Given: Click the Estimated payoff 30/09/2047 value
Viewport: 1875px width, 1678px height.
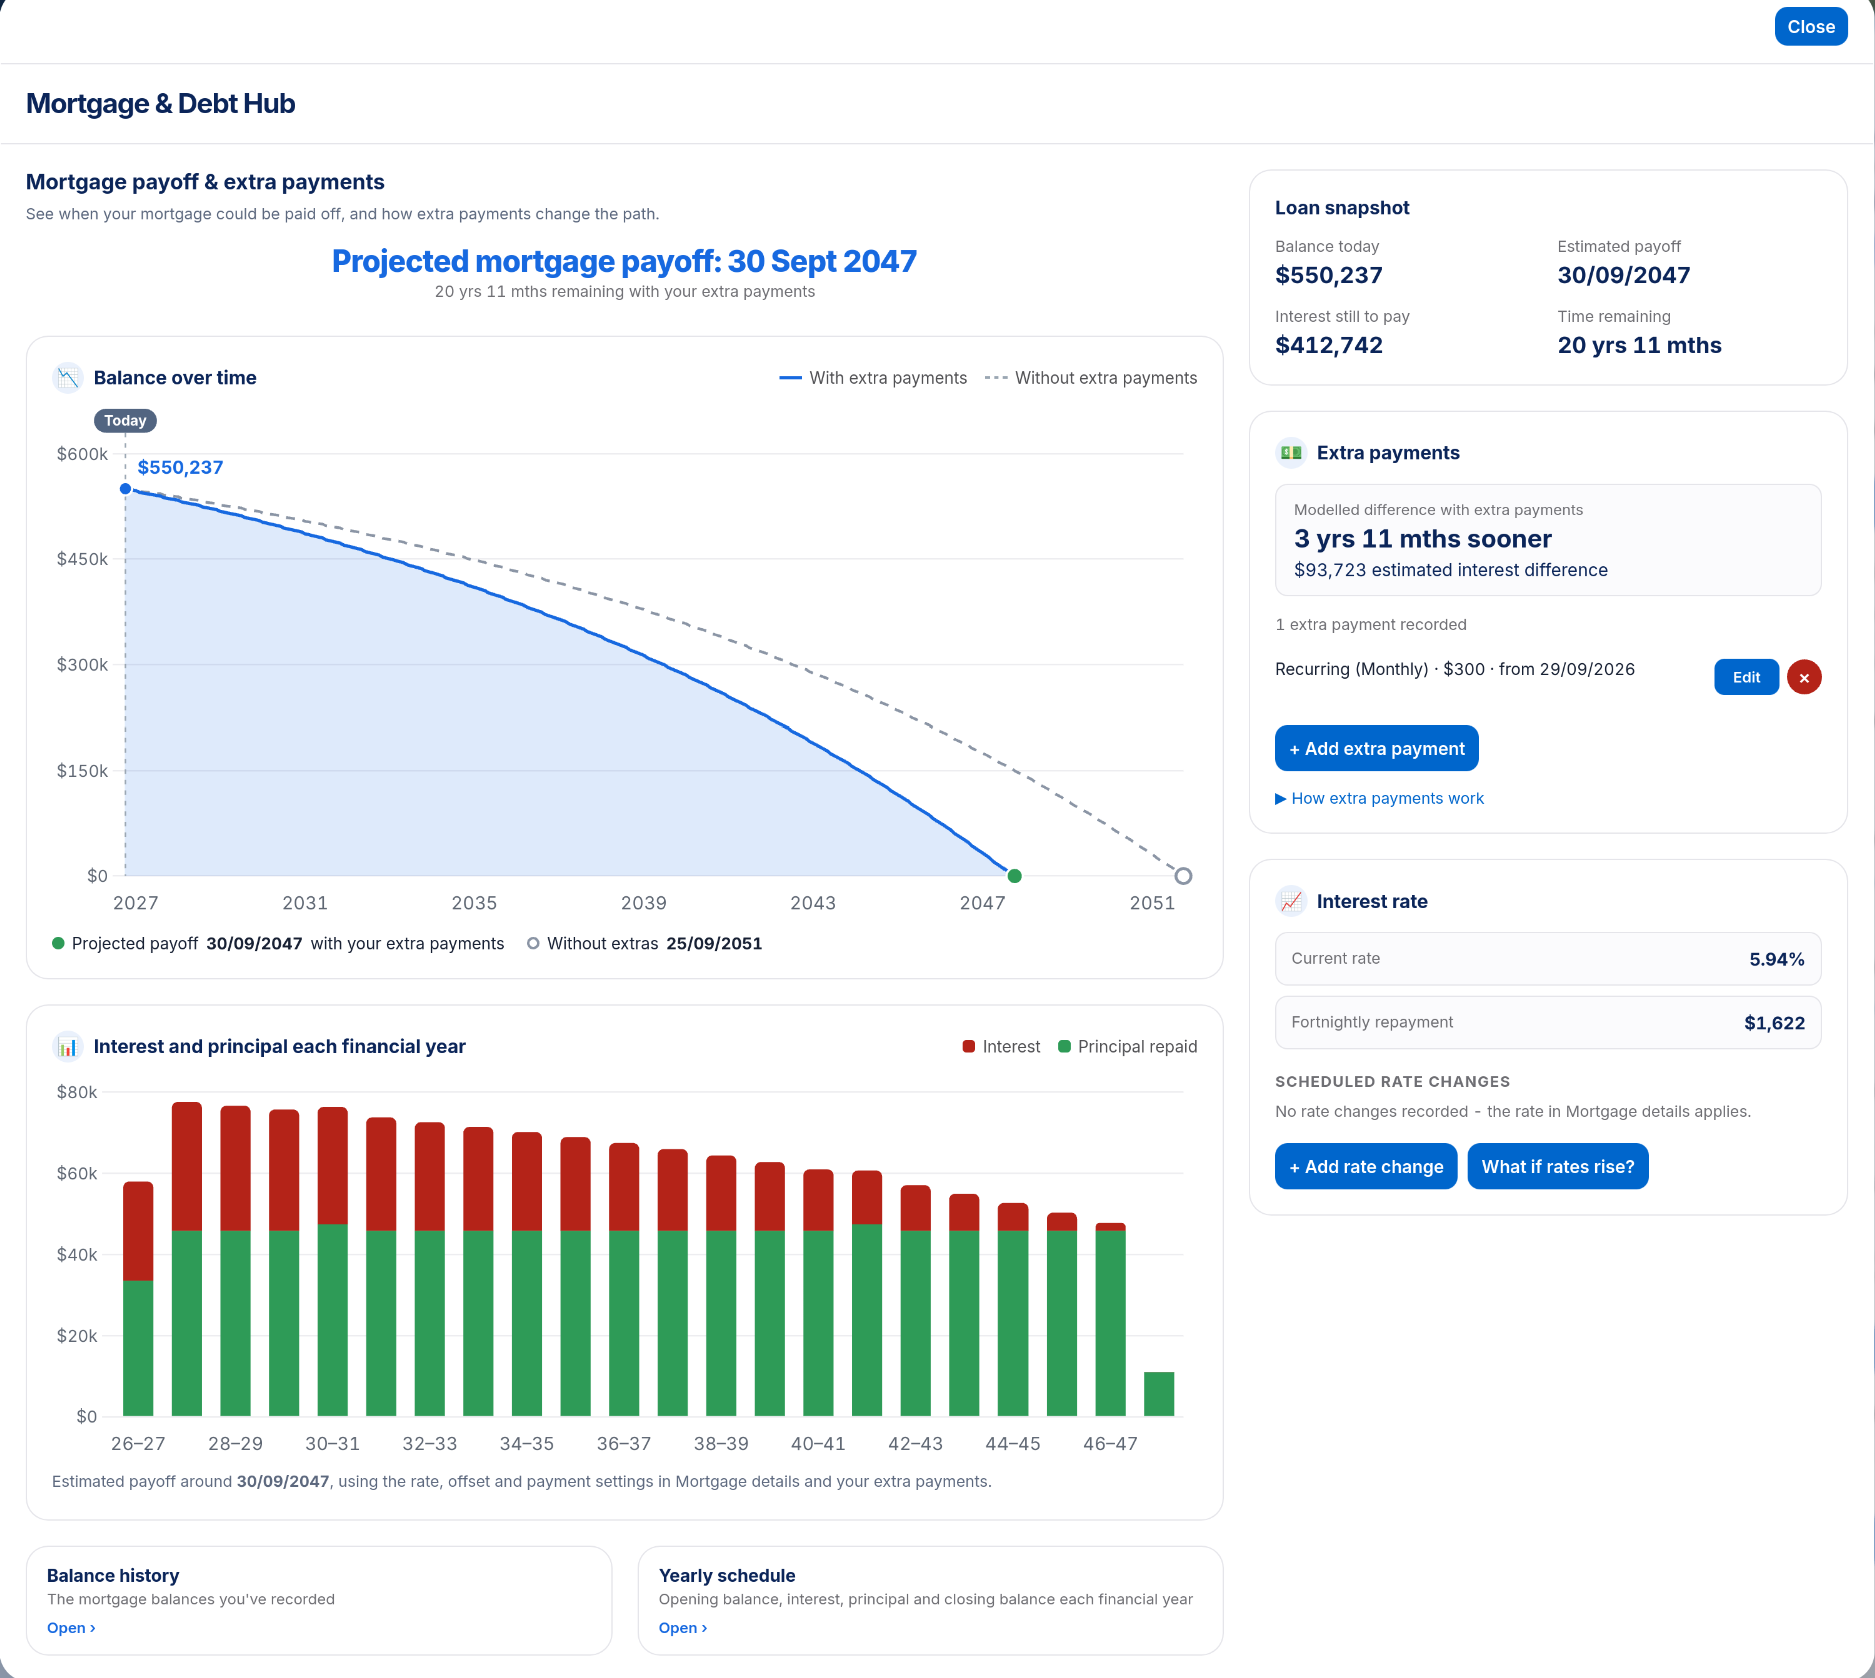Looking at the screenshot, I should click(1623, 275).
